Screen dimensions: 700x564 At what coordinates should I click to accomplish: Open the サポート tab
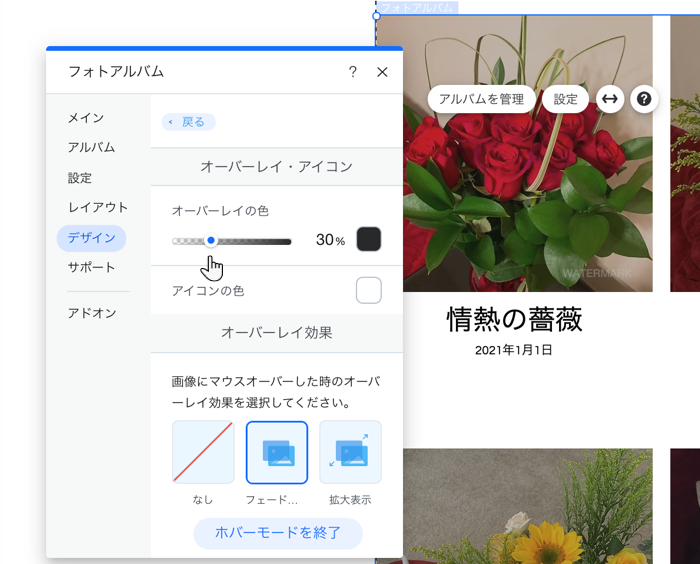point(91,267)
